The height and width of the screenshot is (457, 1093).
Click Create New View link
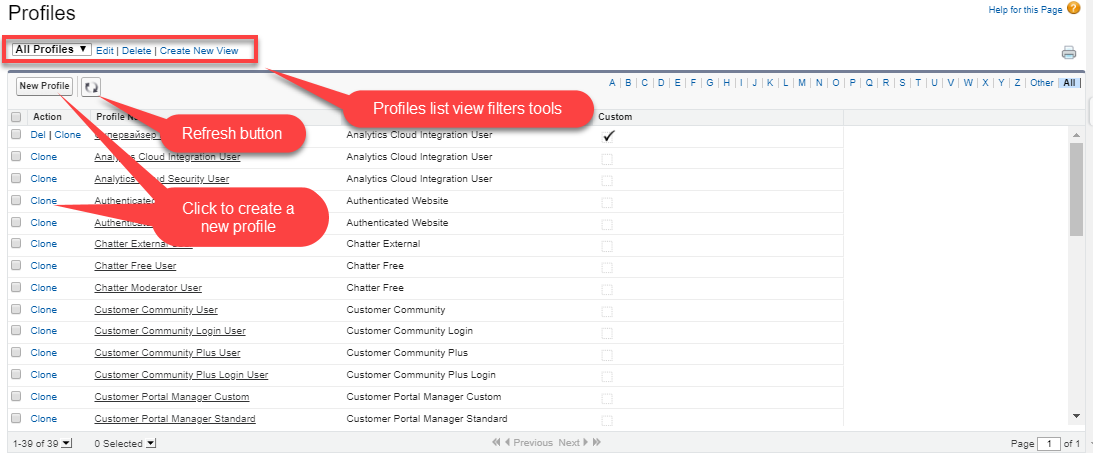[199, 50]
